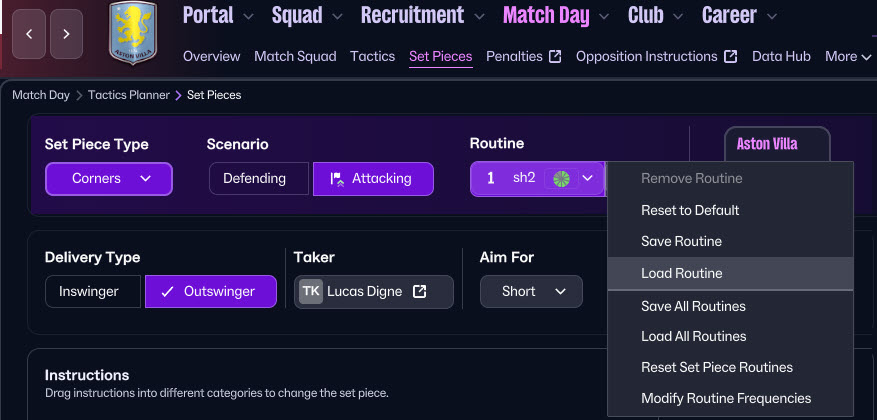Select Load Routine from the menu

click(x=682, y=273)
